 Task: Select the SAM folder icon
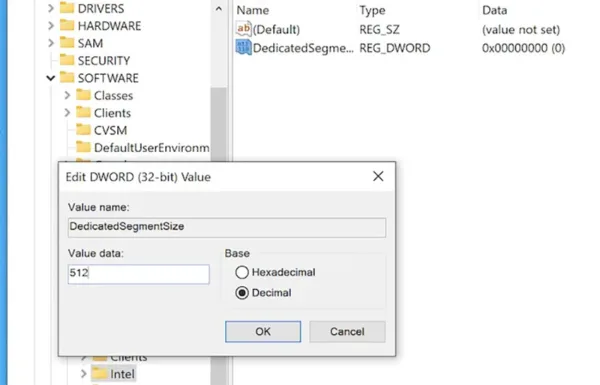coord(67,42)
